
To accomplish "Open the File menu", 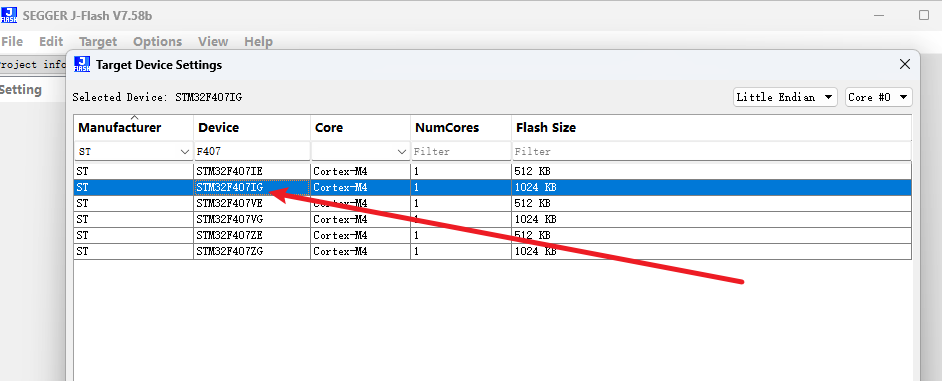I will [x=12, y=41].
